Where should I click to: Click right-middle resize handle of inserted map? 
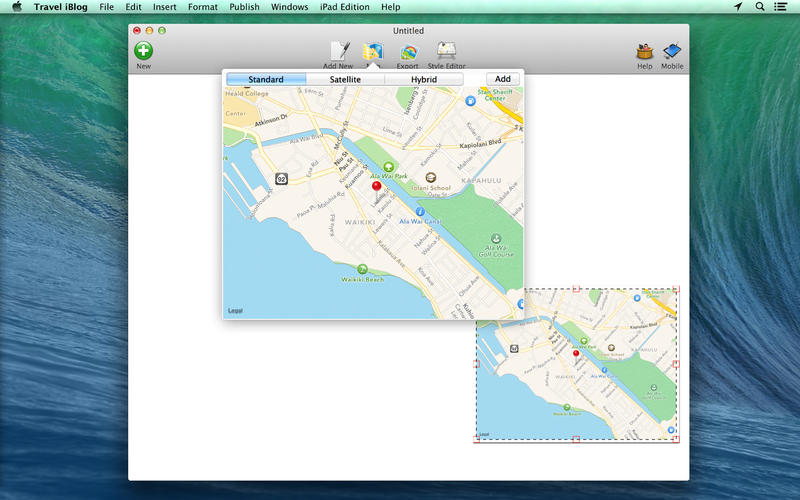tap(677, 364)
